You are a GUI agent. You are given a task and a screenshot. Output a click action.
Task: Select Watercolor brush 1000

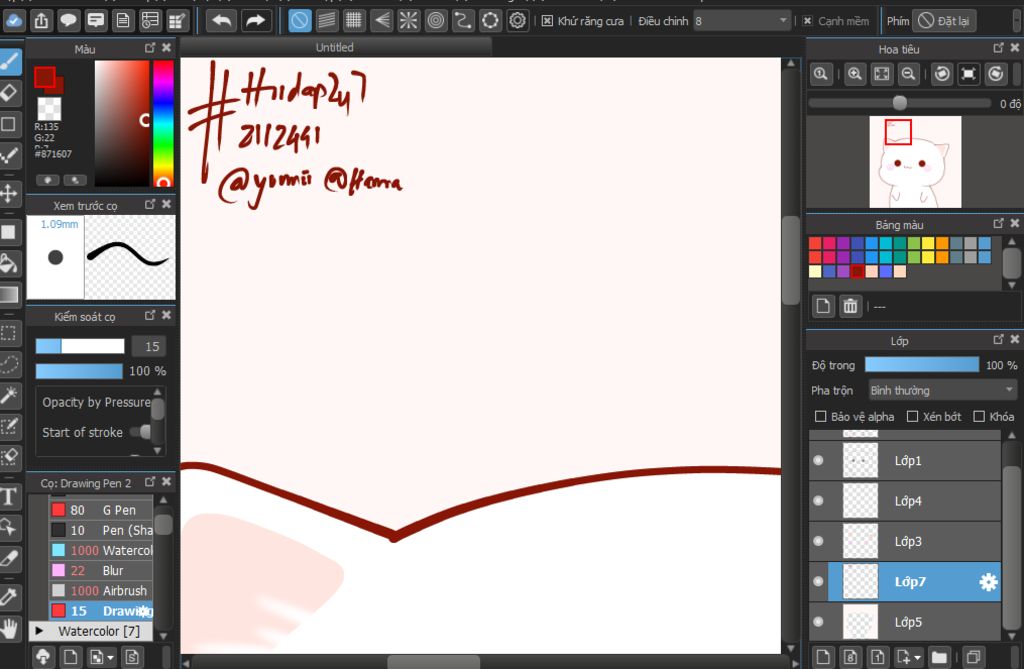click(101, 550)
